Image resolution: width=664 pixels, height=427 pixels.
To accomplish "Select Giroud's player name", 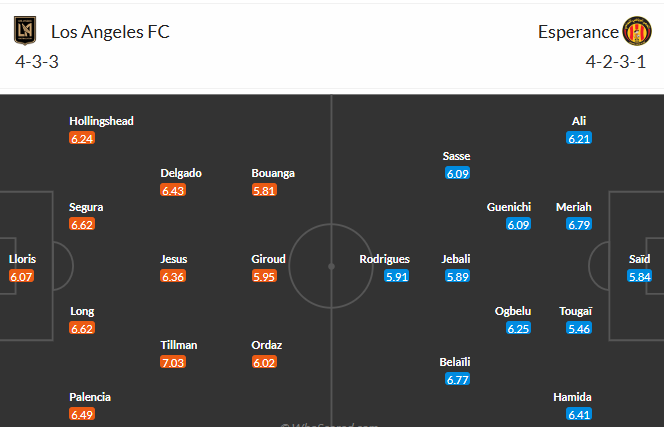I will (x=268, y=259).
